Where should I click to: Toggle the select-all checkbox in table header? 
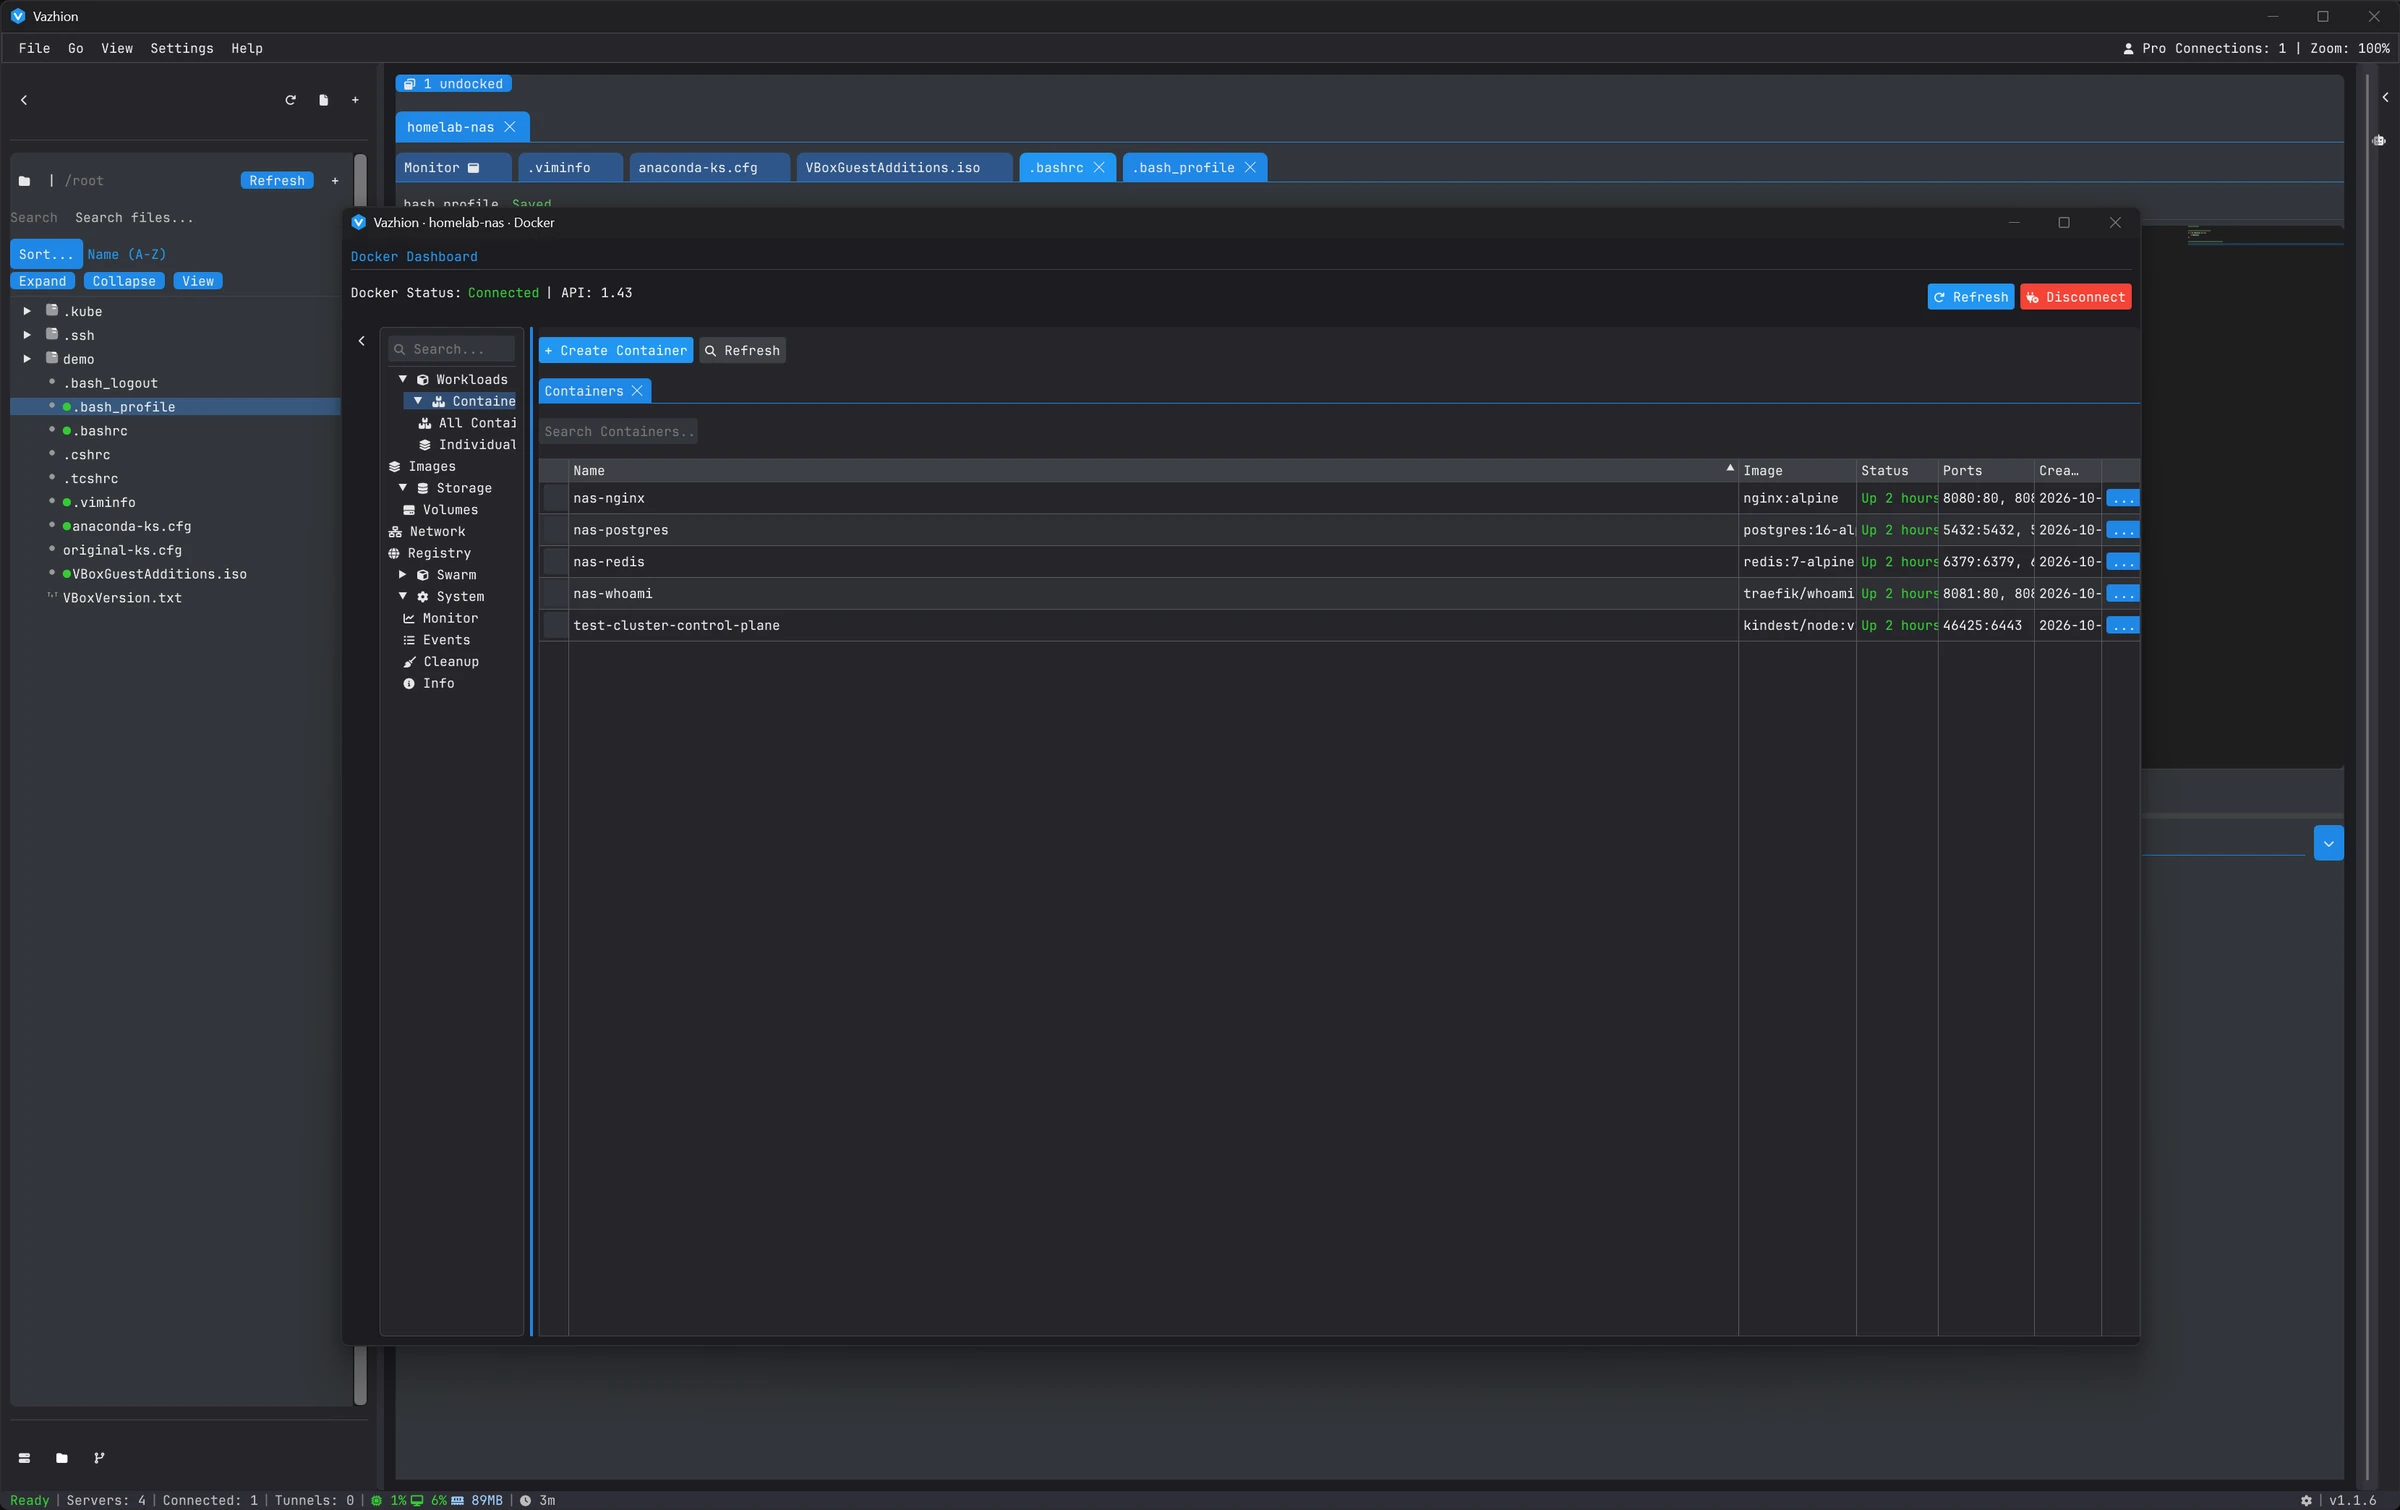click(554, 471)
